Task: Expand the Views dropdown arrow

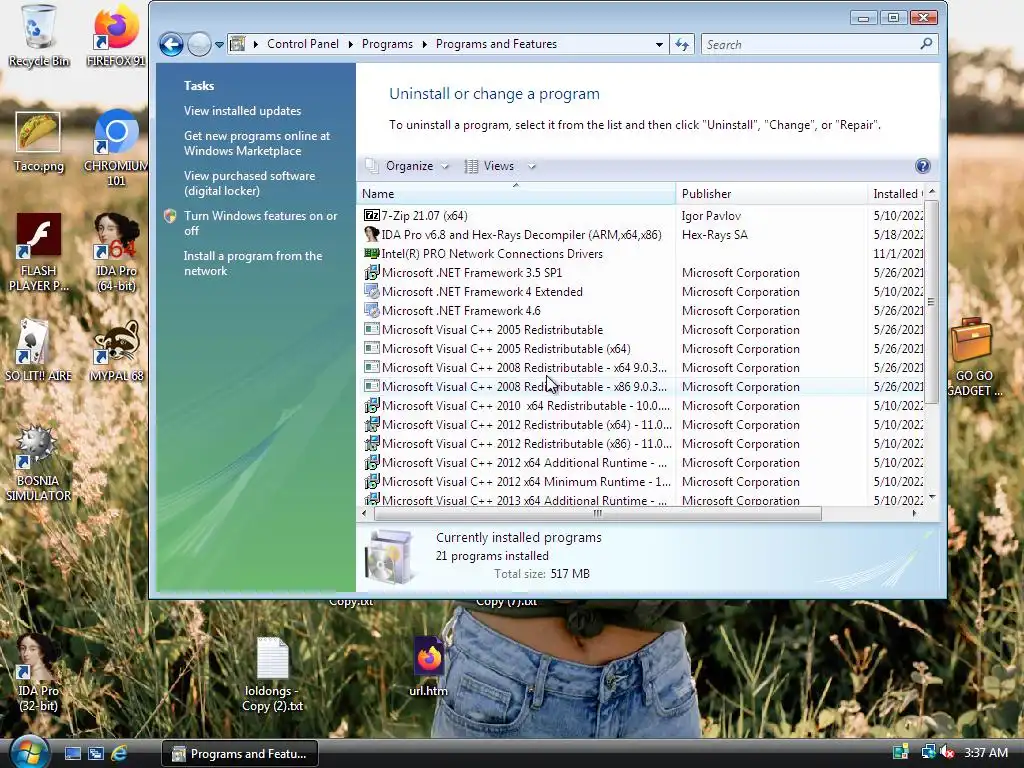Action: tap(532, 166)
